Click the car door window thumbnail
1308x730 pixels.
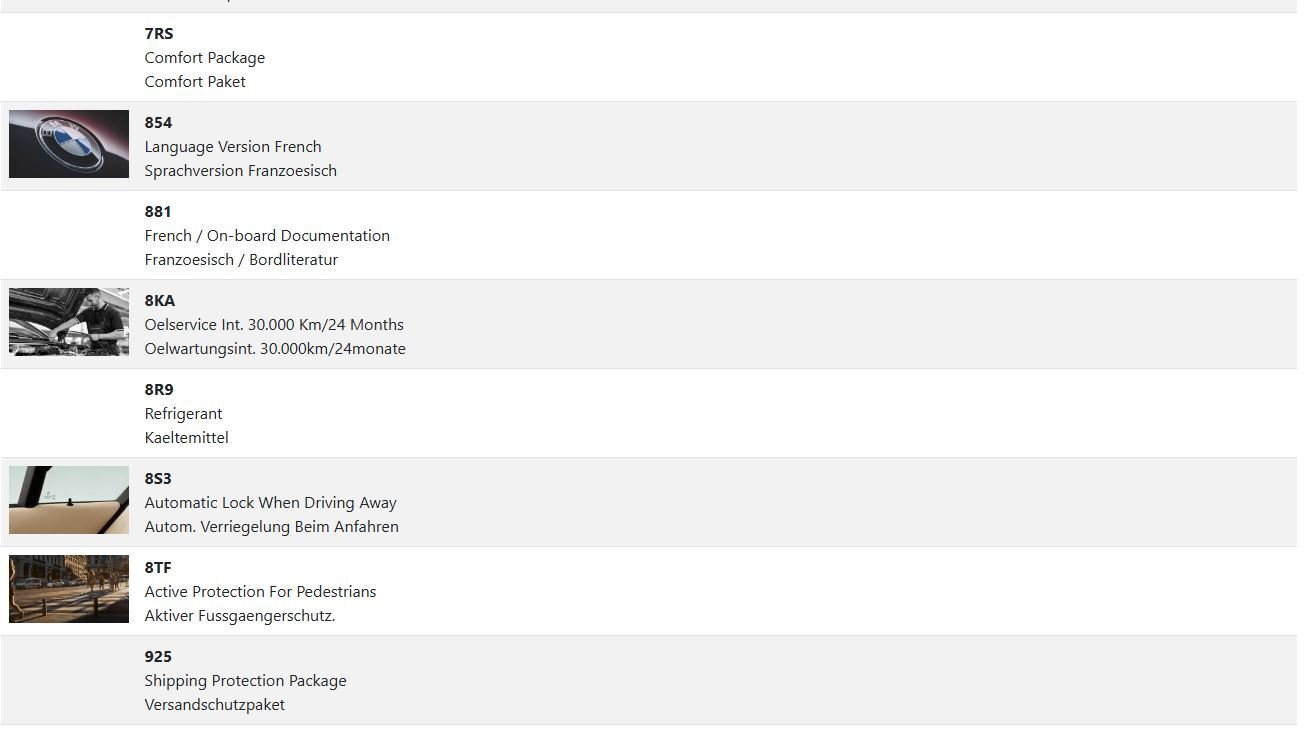click(x=69, y=500)
